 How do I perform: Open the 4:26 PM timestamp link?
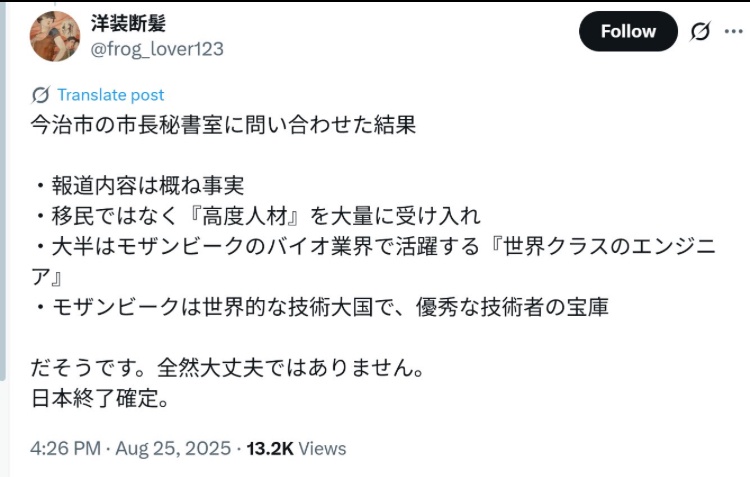pos(66,448)
